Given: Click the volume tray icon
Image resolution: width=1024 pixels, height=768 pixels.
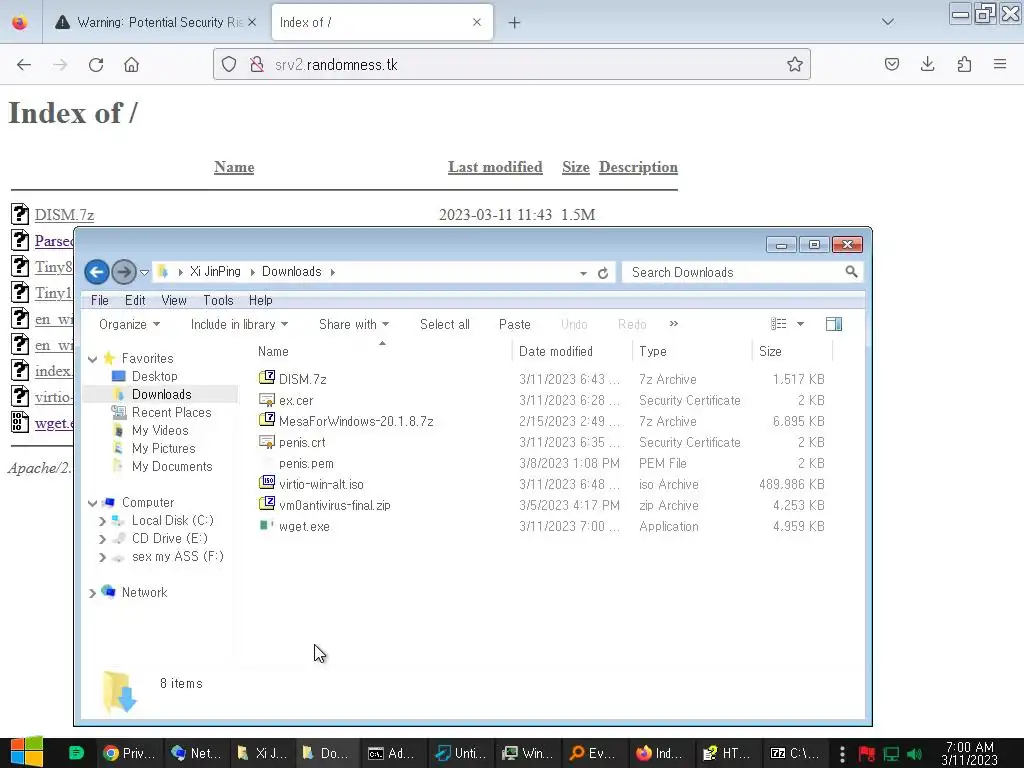Looking at the screenshot, I should coord(915,754).
